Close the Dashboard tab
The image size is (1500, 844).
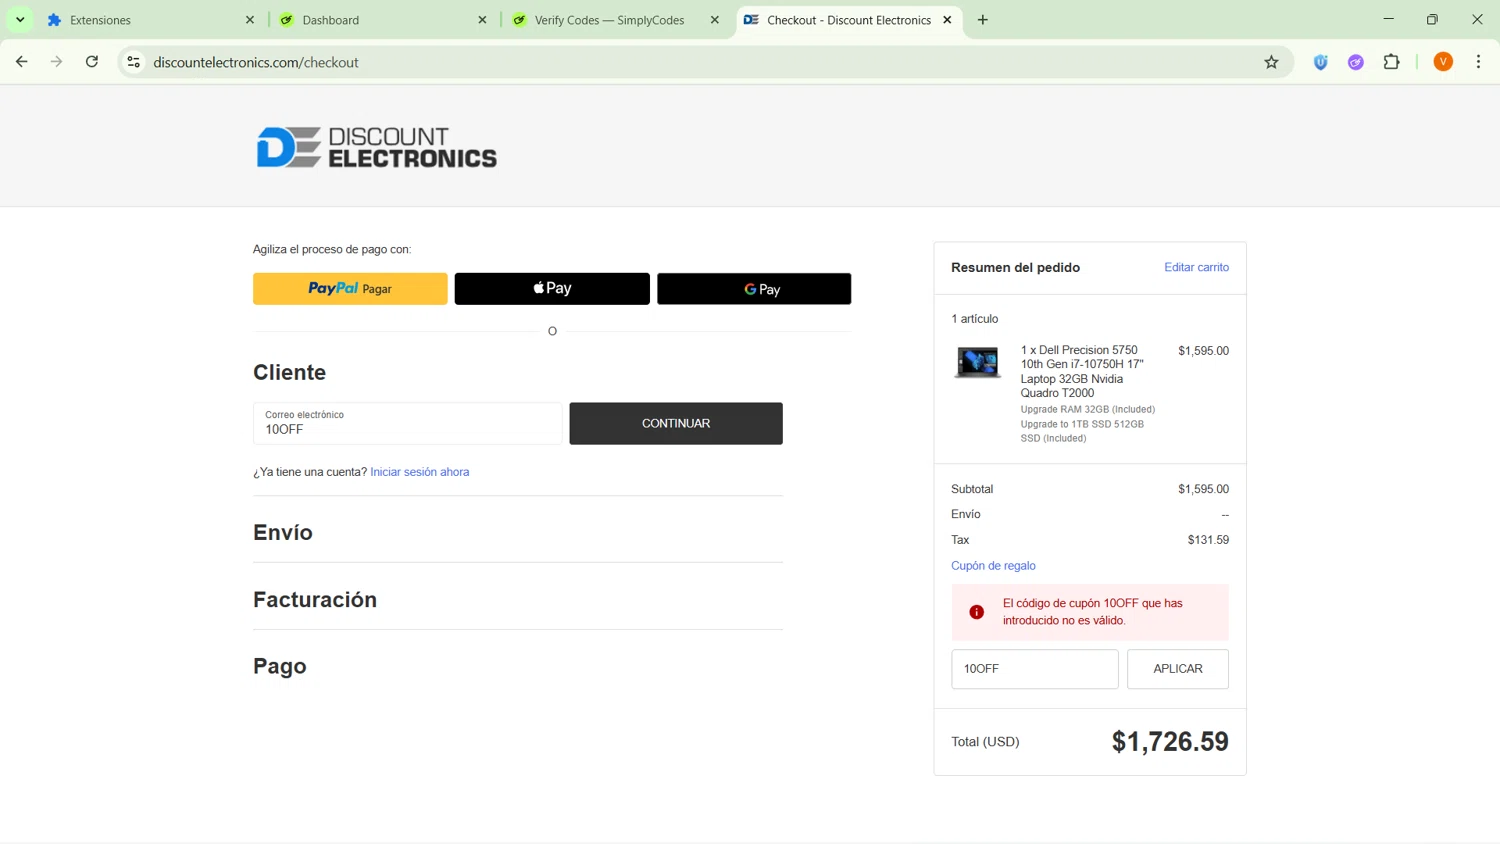point(482,20)
